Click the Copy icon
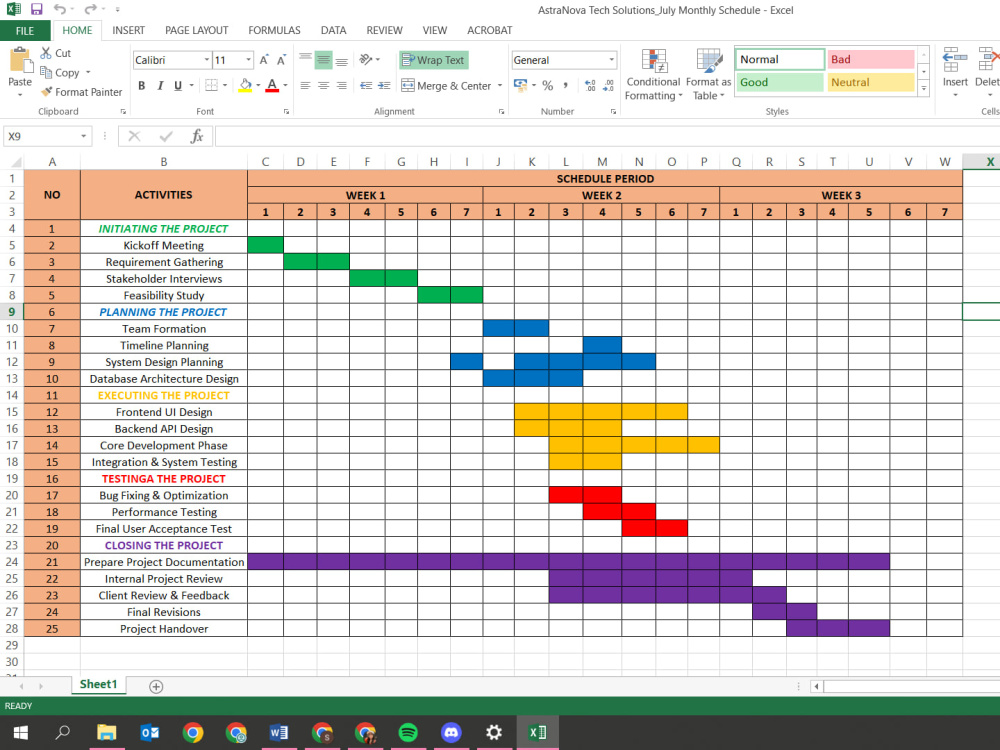This screenshot has height=750, width=1000. 46,72
